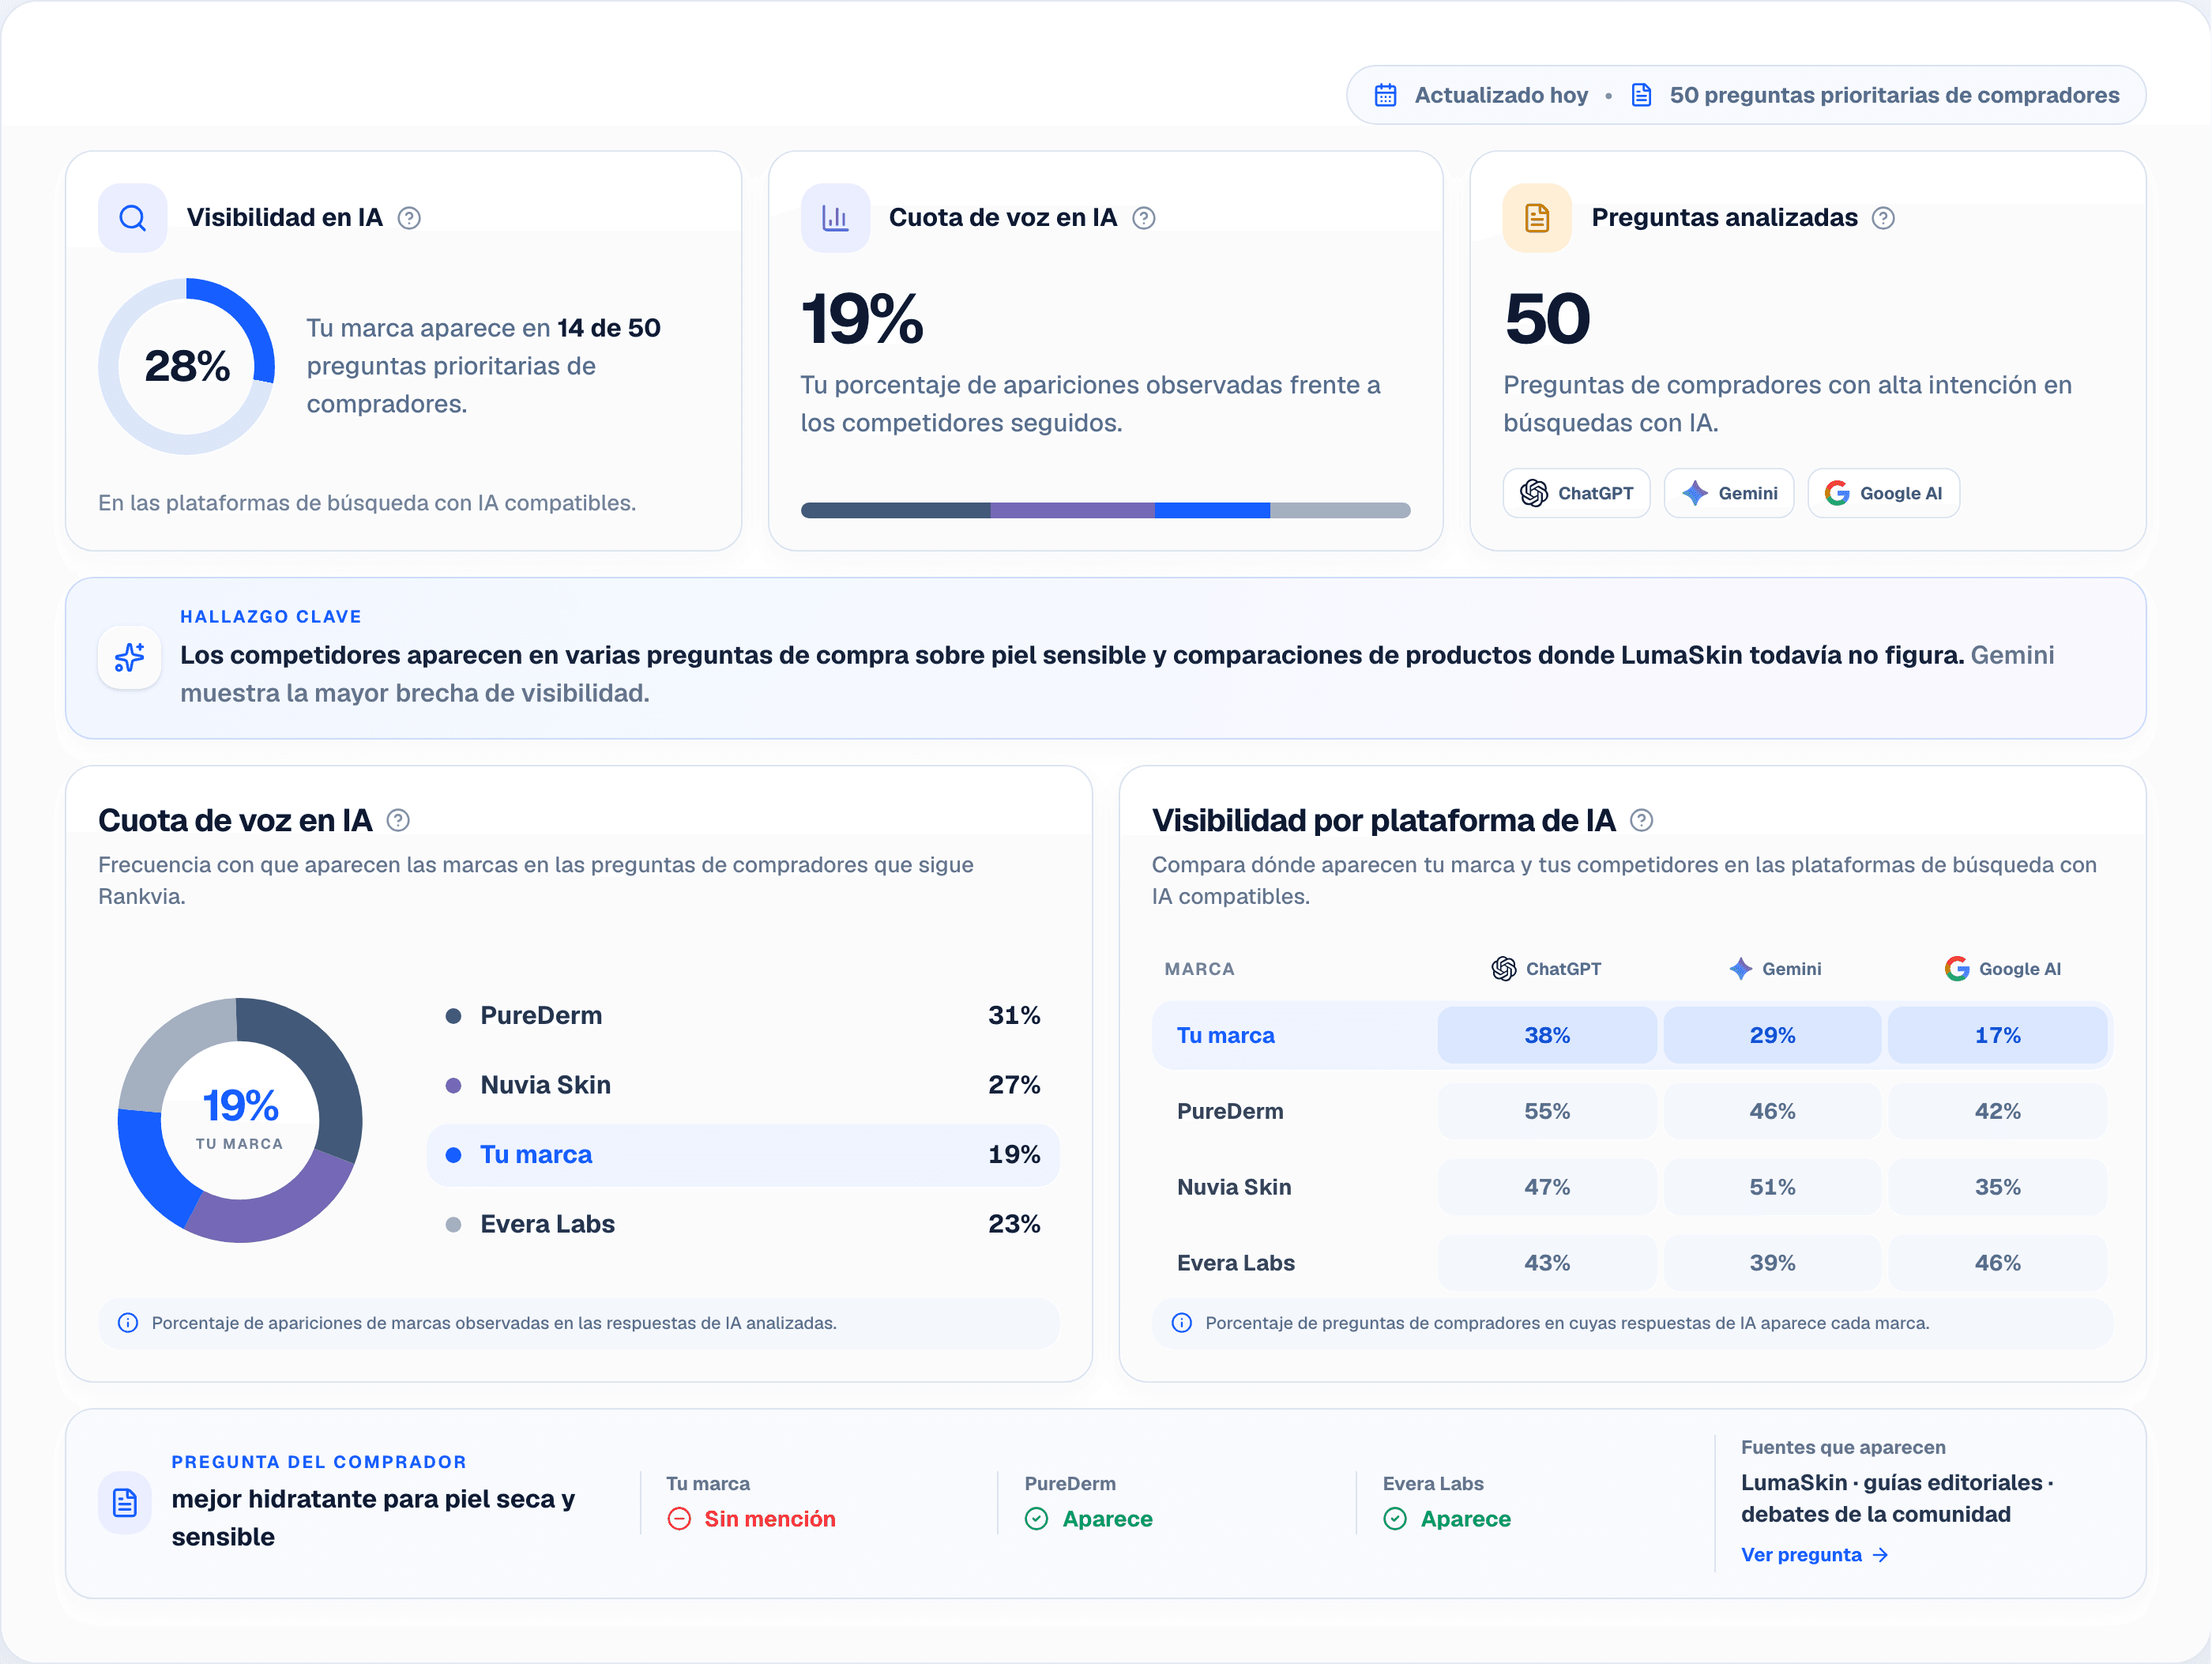Click the 19% Tu marca donut chart
This screenshot has width=2212, height=1664.
240,1120
